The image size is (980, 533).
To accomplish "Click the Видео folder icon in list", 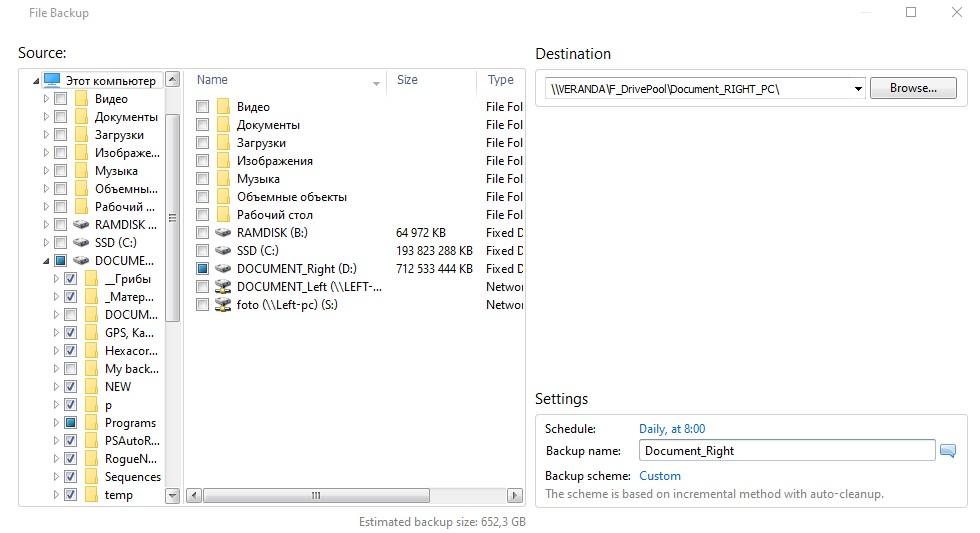I will coord(223,106).
